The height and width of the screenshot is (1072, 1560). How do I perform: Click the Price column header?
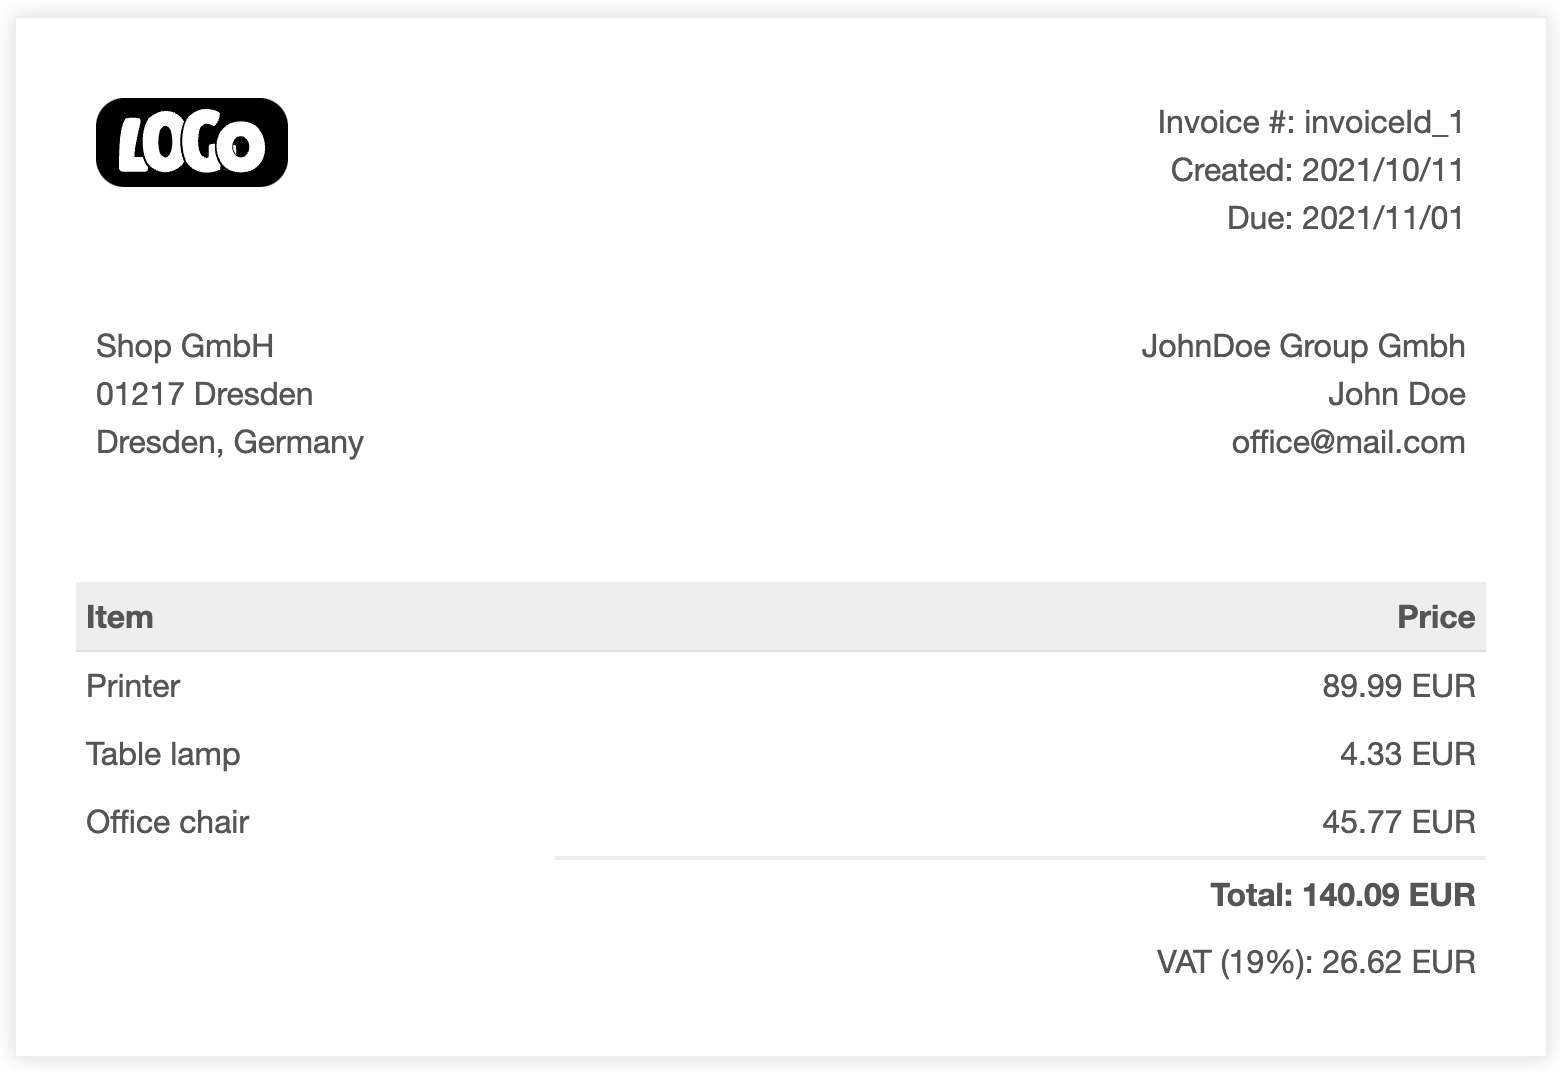coord(1436,617)
